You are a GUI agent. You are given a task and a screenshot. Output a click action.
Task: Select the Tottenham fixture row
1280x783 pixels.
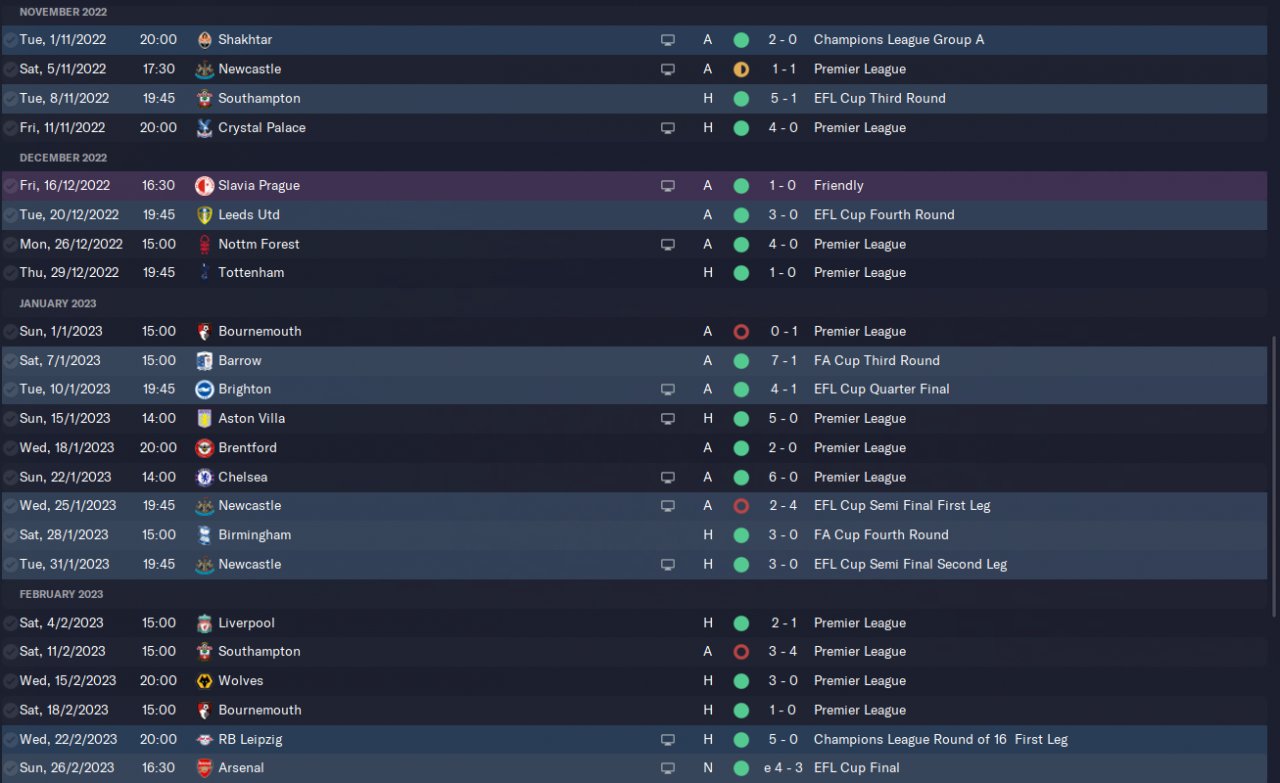click(450, 273)
